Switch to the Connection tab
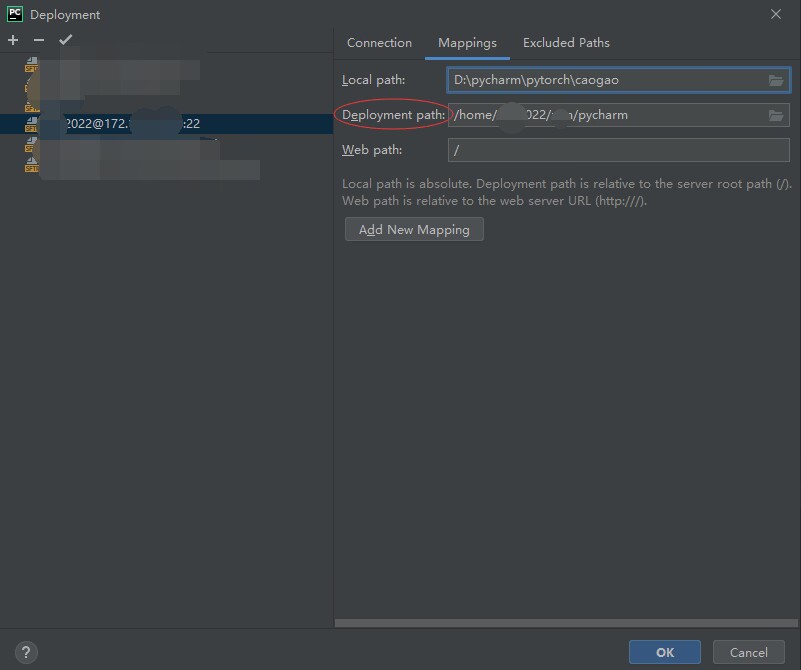Viewport: 801px width, 670px height. [x=379, y=43]
